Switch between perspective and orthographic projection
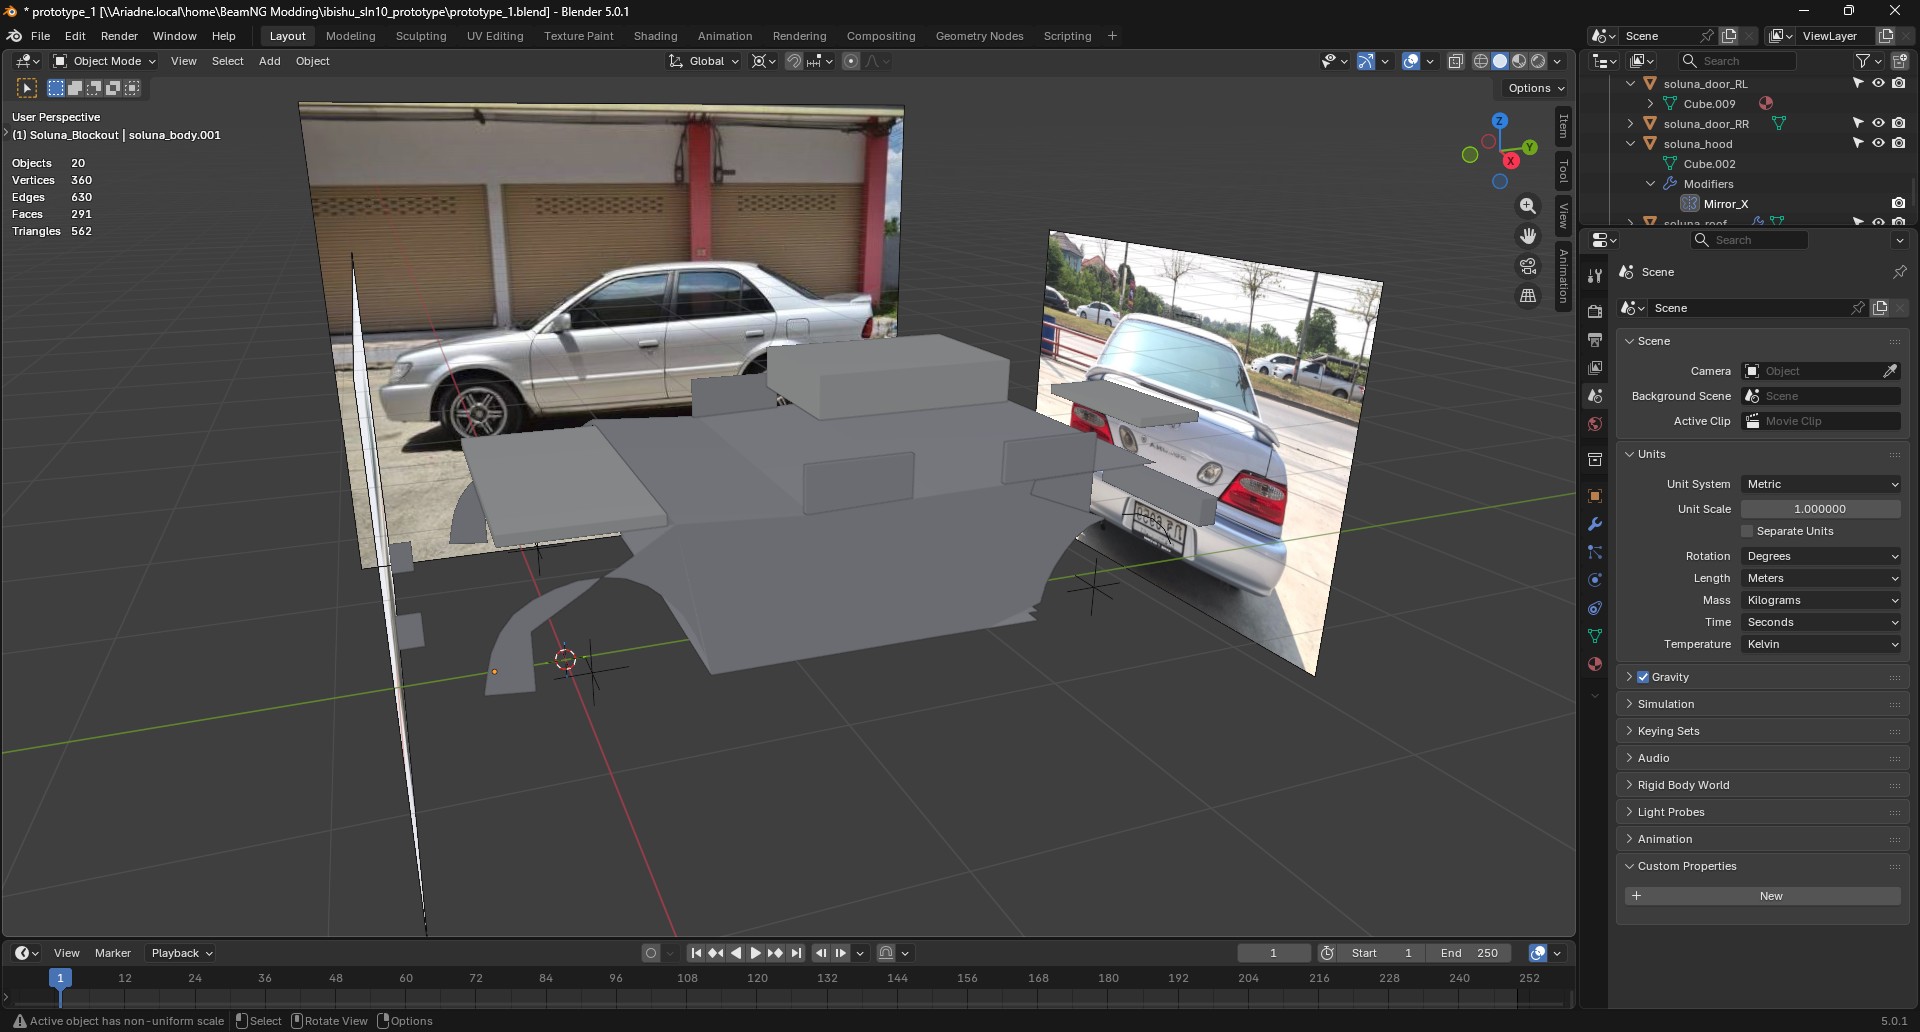This screenshot has height=1032, width=1920. click(x=1528, y=296)
